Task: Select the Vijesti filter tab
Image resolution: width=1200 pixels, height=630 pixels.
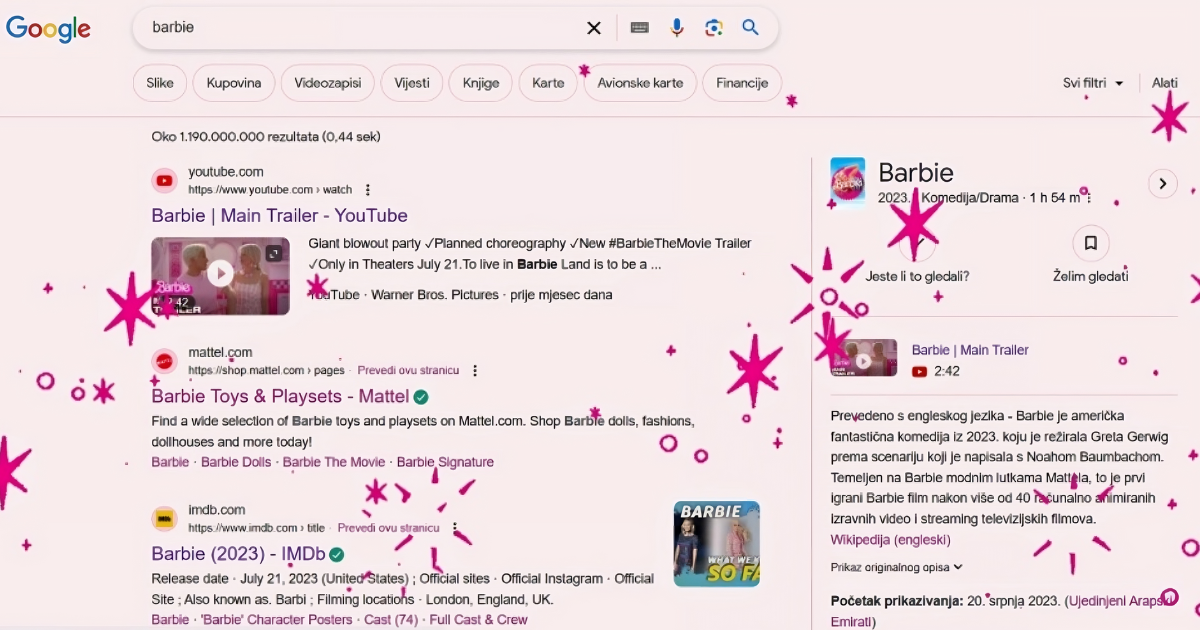Action: tap(412, 83)
